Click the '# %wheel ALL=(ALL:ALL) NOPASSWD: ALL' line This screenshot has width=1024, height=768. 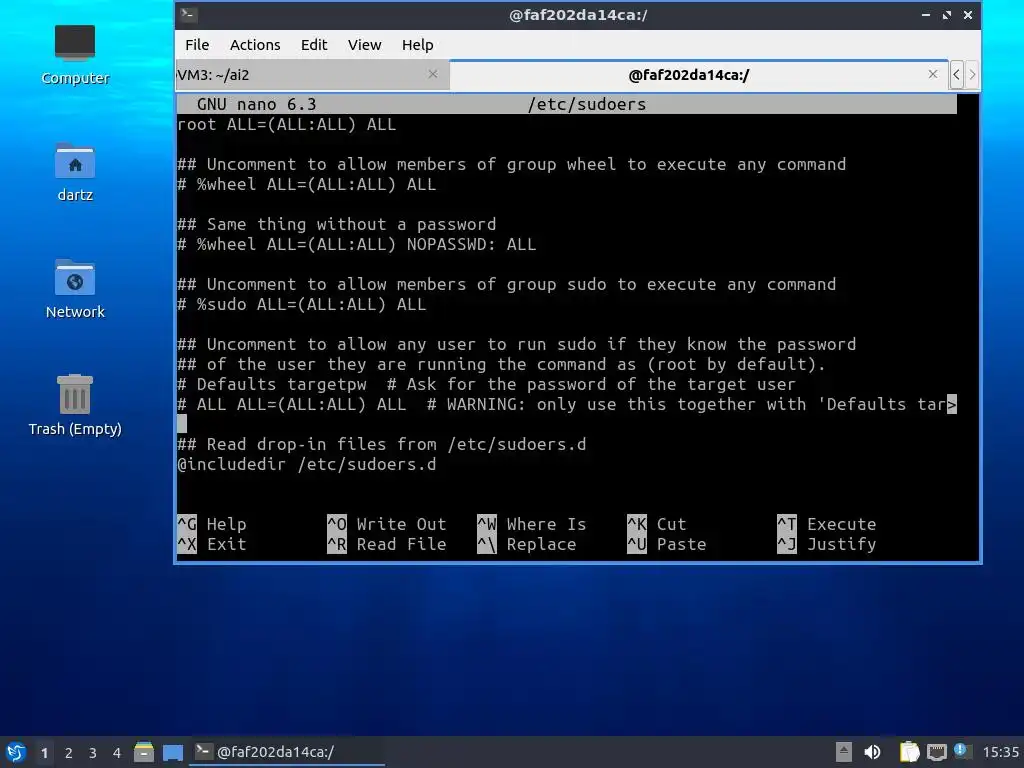point(357,244)
